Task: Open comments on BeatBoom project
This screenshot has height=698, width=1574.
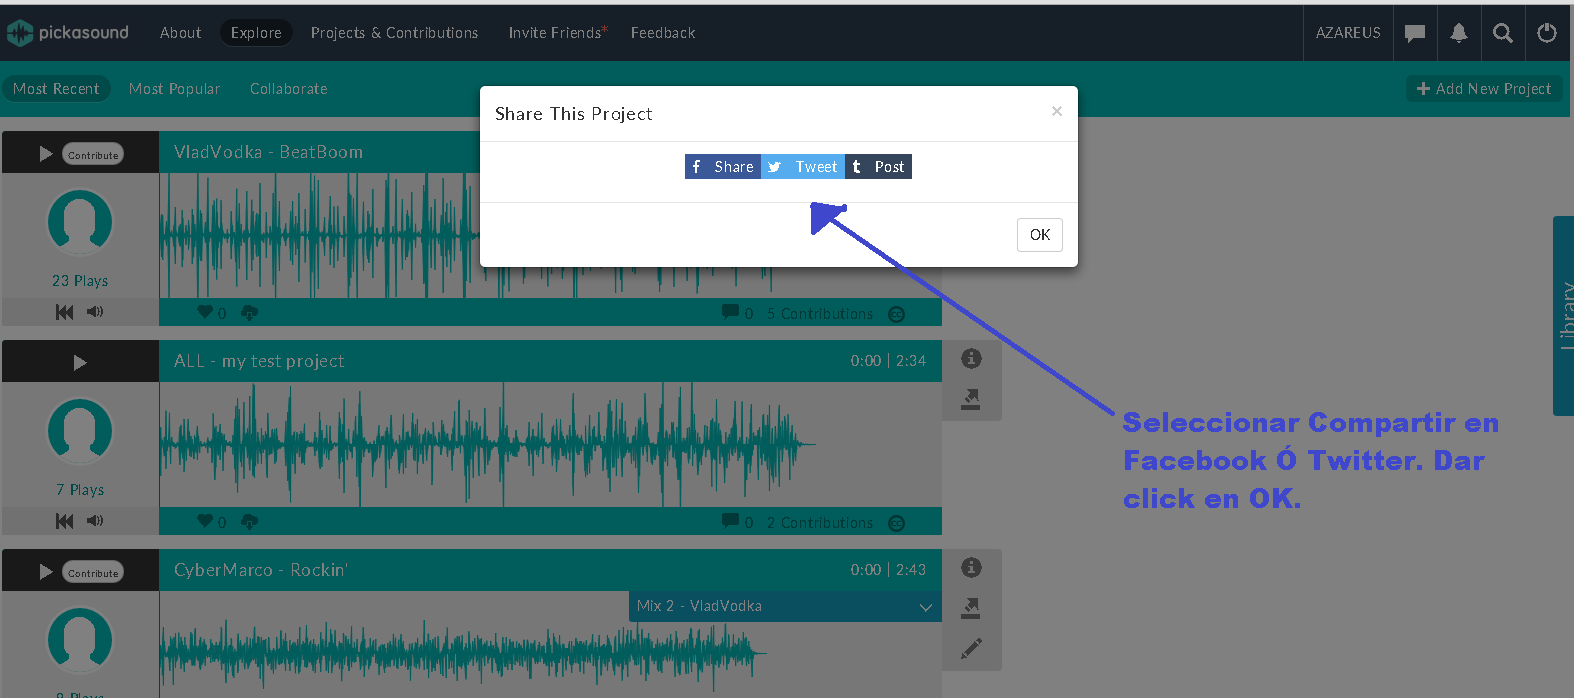Action: tap(730, 312)
